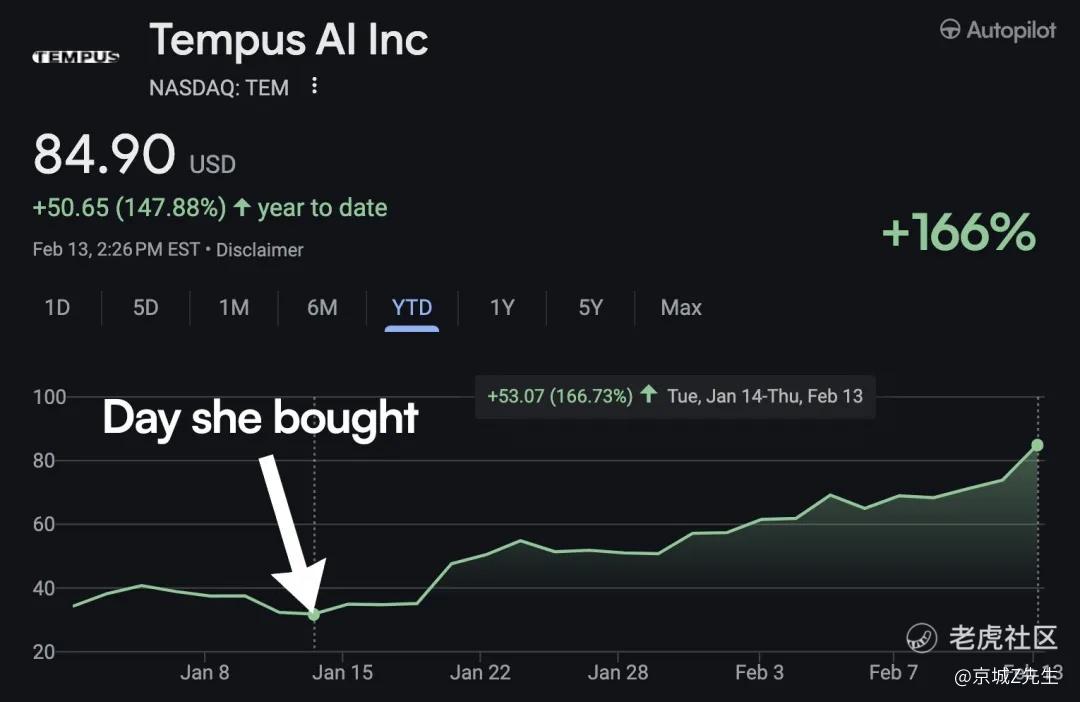The height and width of the screenshot is (702, 1080).
Task: Select the 1D time range tab
Action: click(57, 308)
